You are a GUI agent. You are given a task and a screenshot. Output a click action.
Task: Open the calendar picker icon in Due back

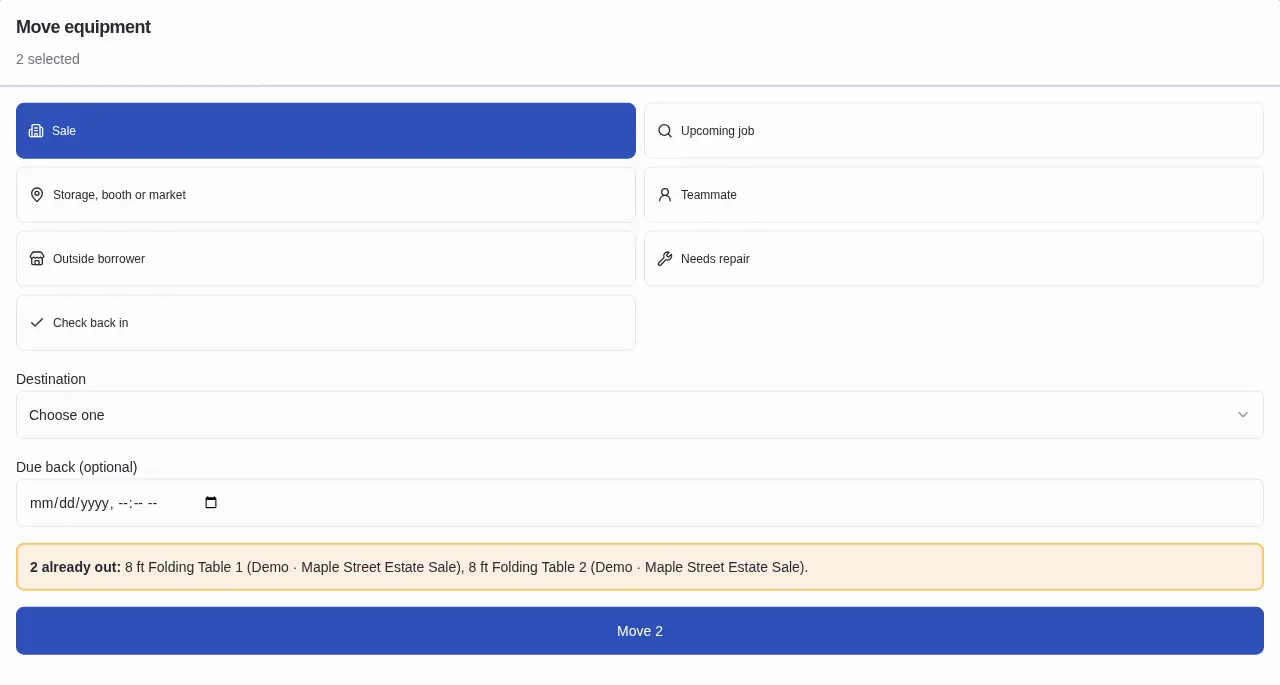(x=211, y=503)
